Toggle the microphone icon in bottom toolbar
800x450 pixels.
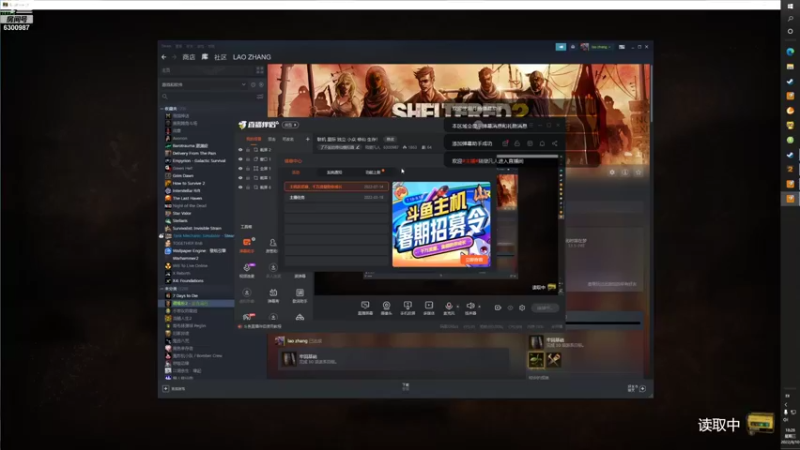click(x=448, y=306)
